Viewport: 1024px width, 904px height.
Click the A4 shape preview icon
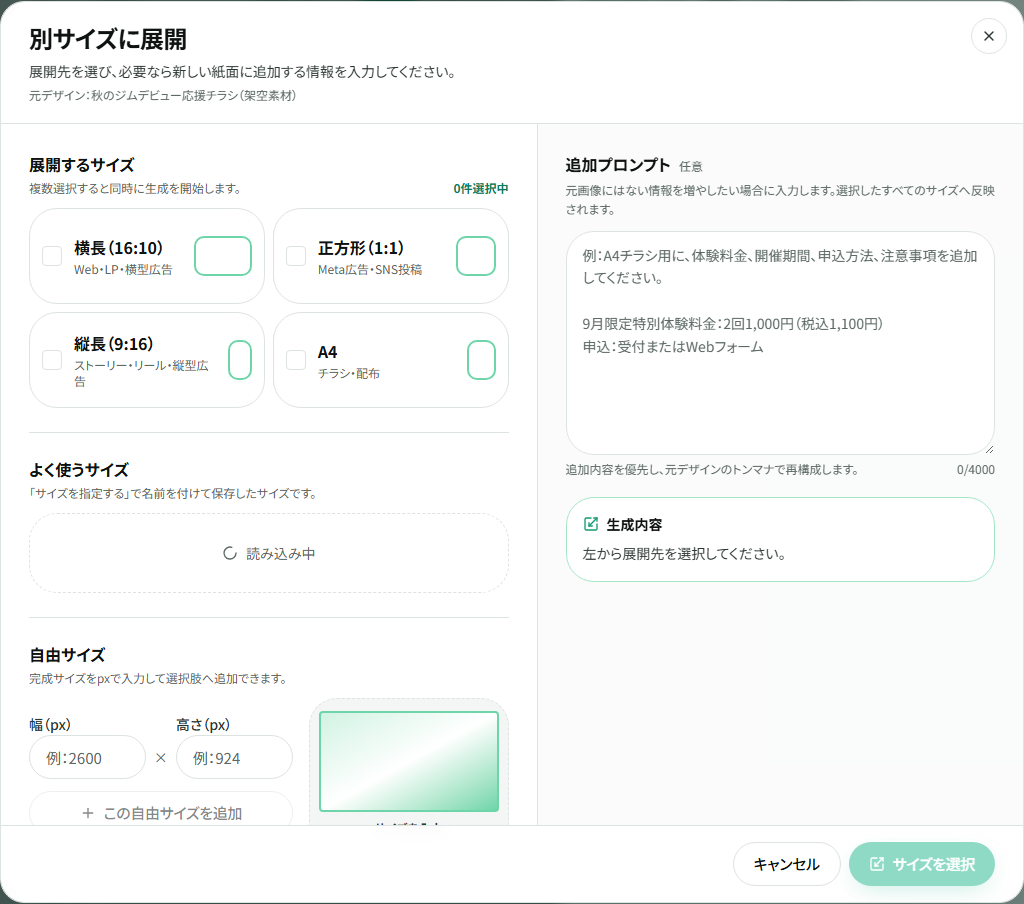pyautogui.click(x=481, y=360)
